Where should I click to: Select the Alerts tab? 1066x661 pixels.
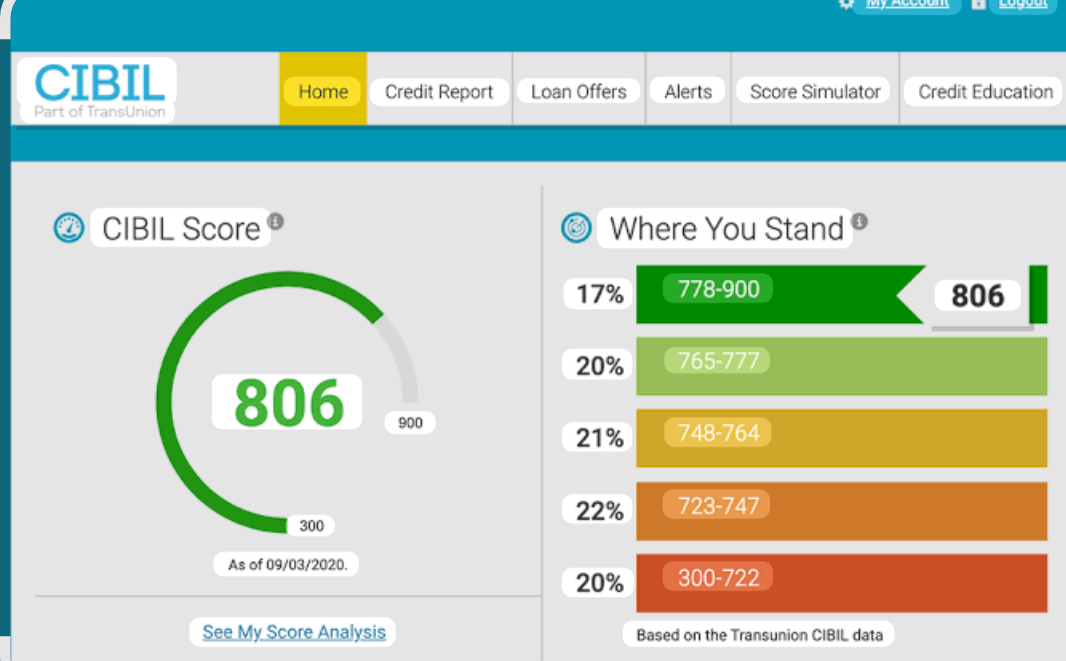pyautogui.click(x=688, y=91)
